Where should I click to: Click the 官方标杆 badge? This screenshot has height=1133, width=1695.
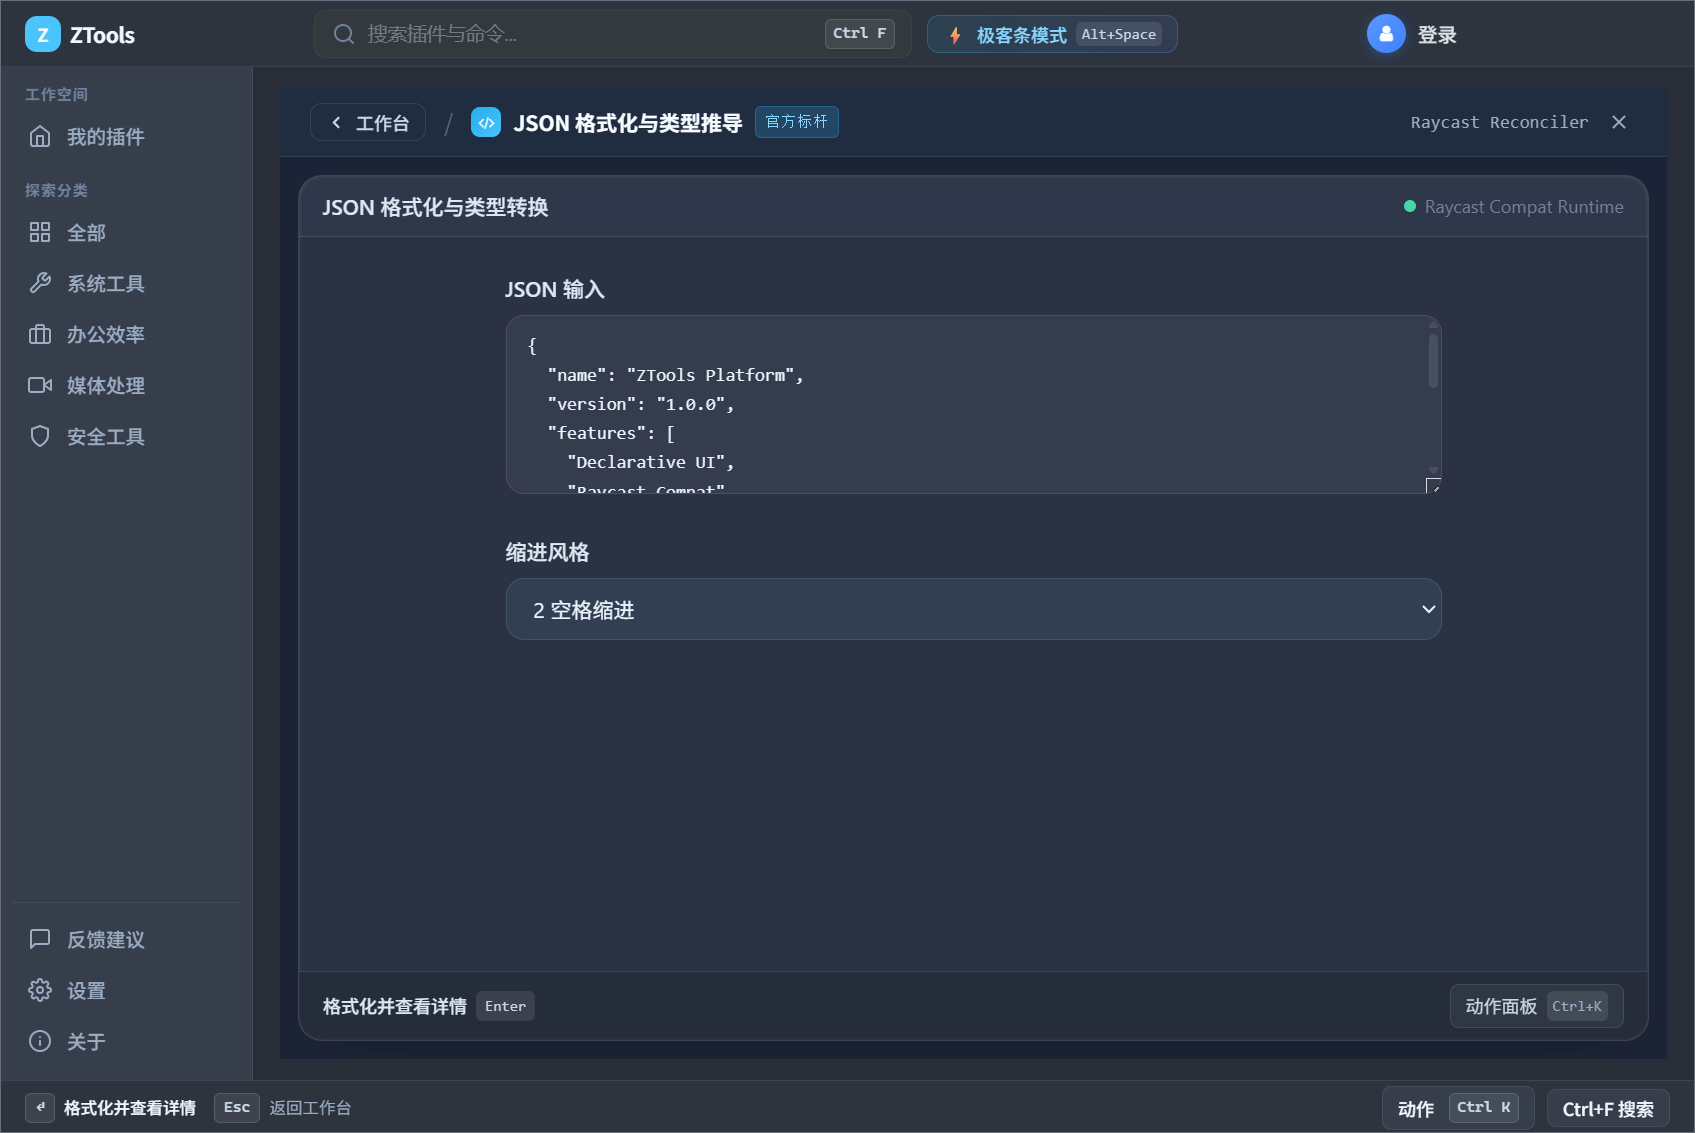coord(796,122)
